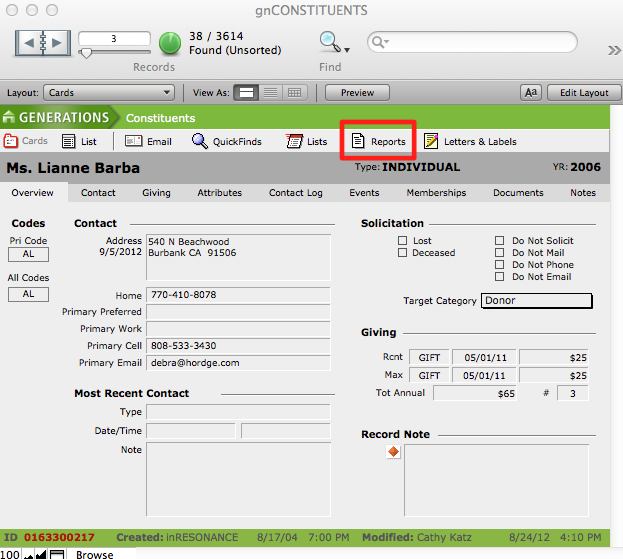Check the Lost checkbox
This screenshot has width=623, height=559.
(x=402, y=241)
